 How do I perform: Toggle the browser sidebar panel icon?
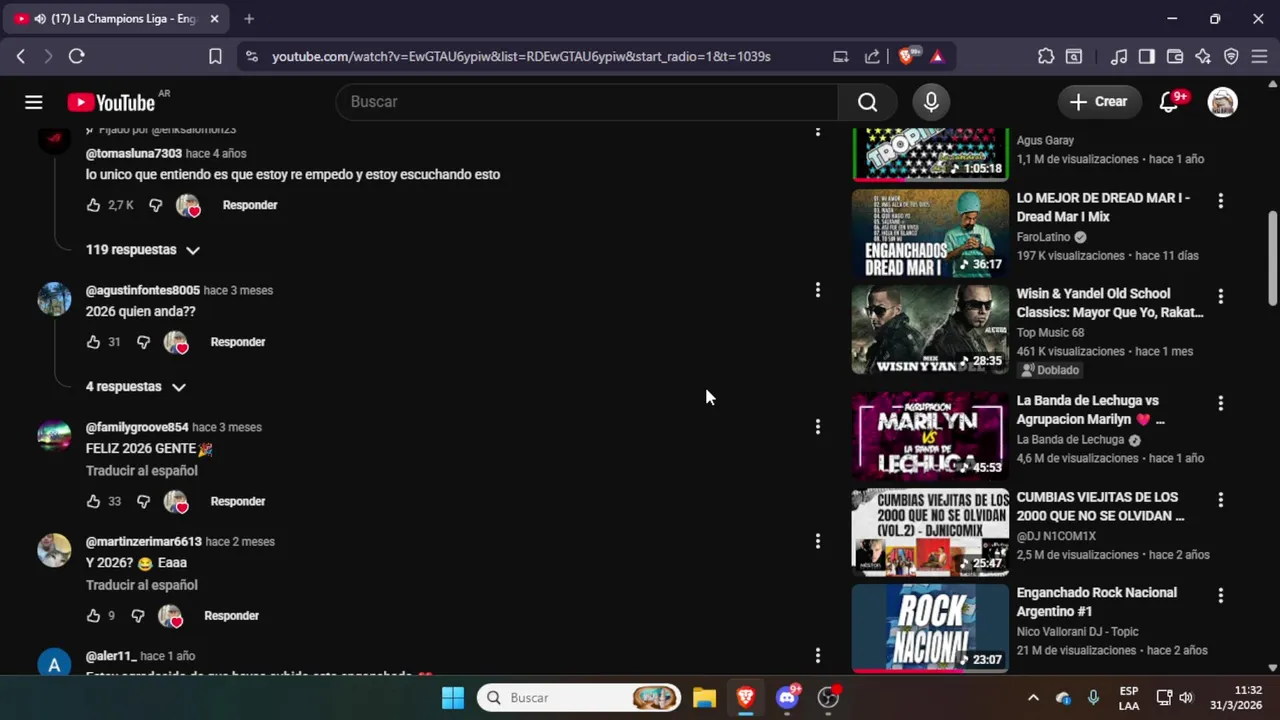point(1147,57)
